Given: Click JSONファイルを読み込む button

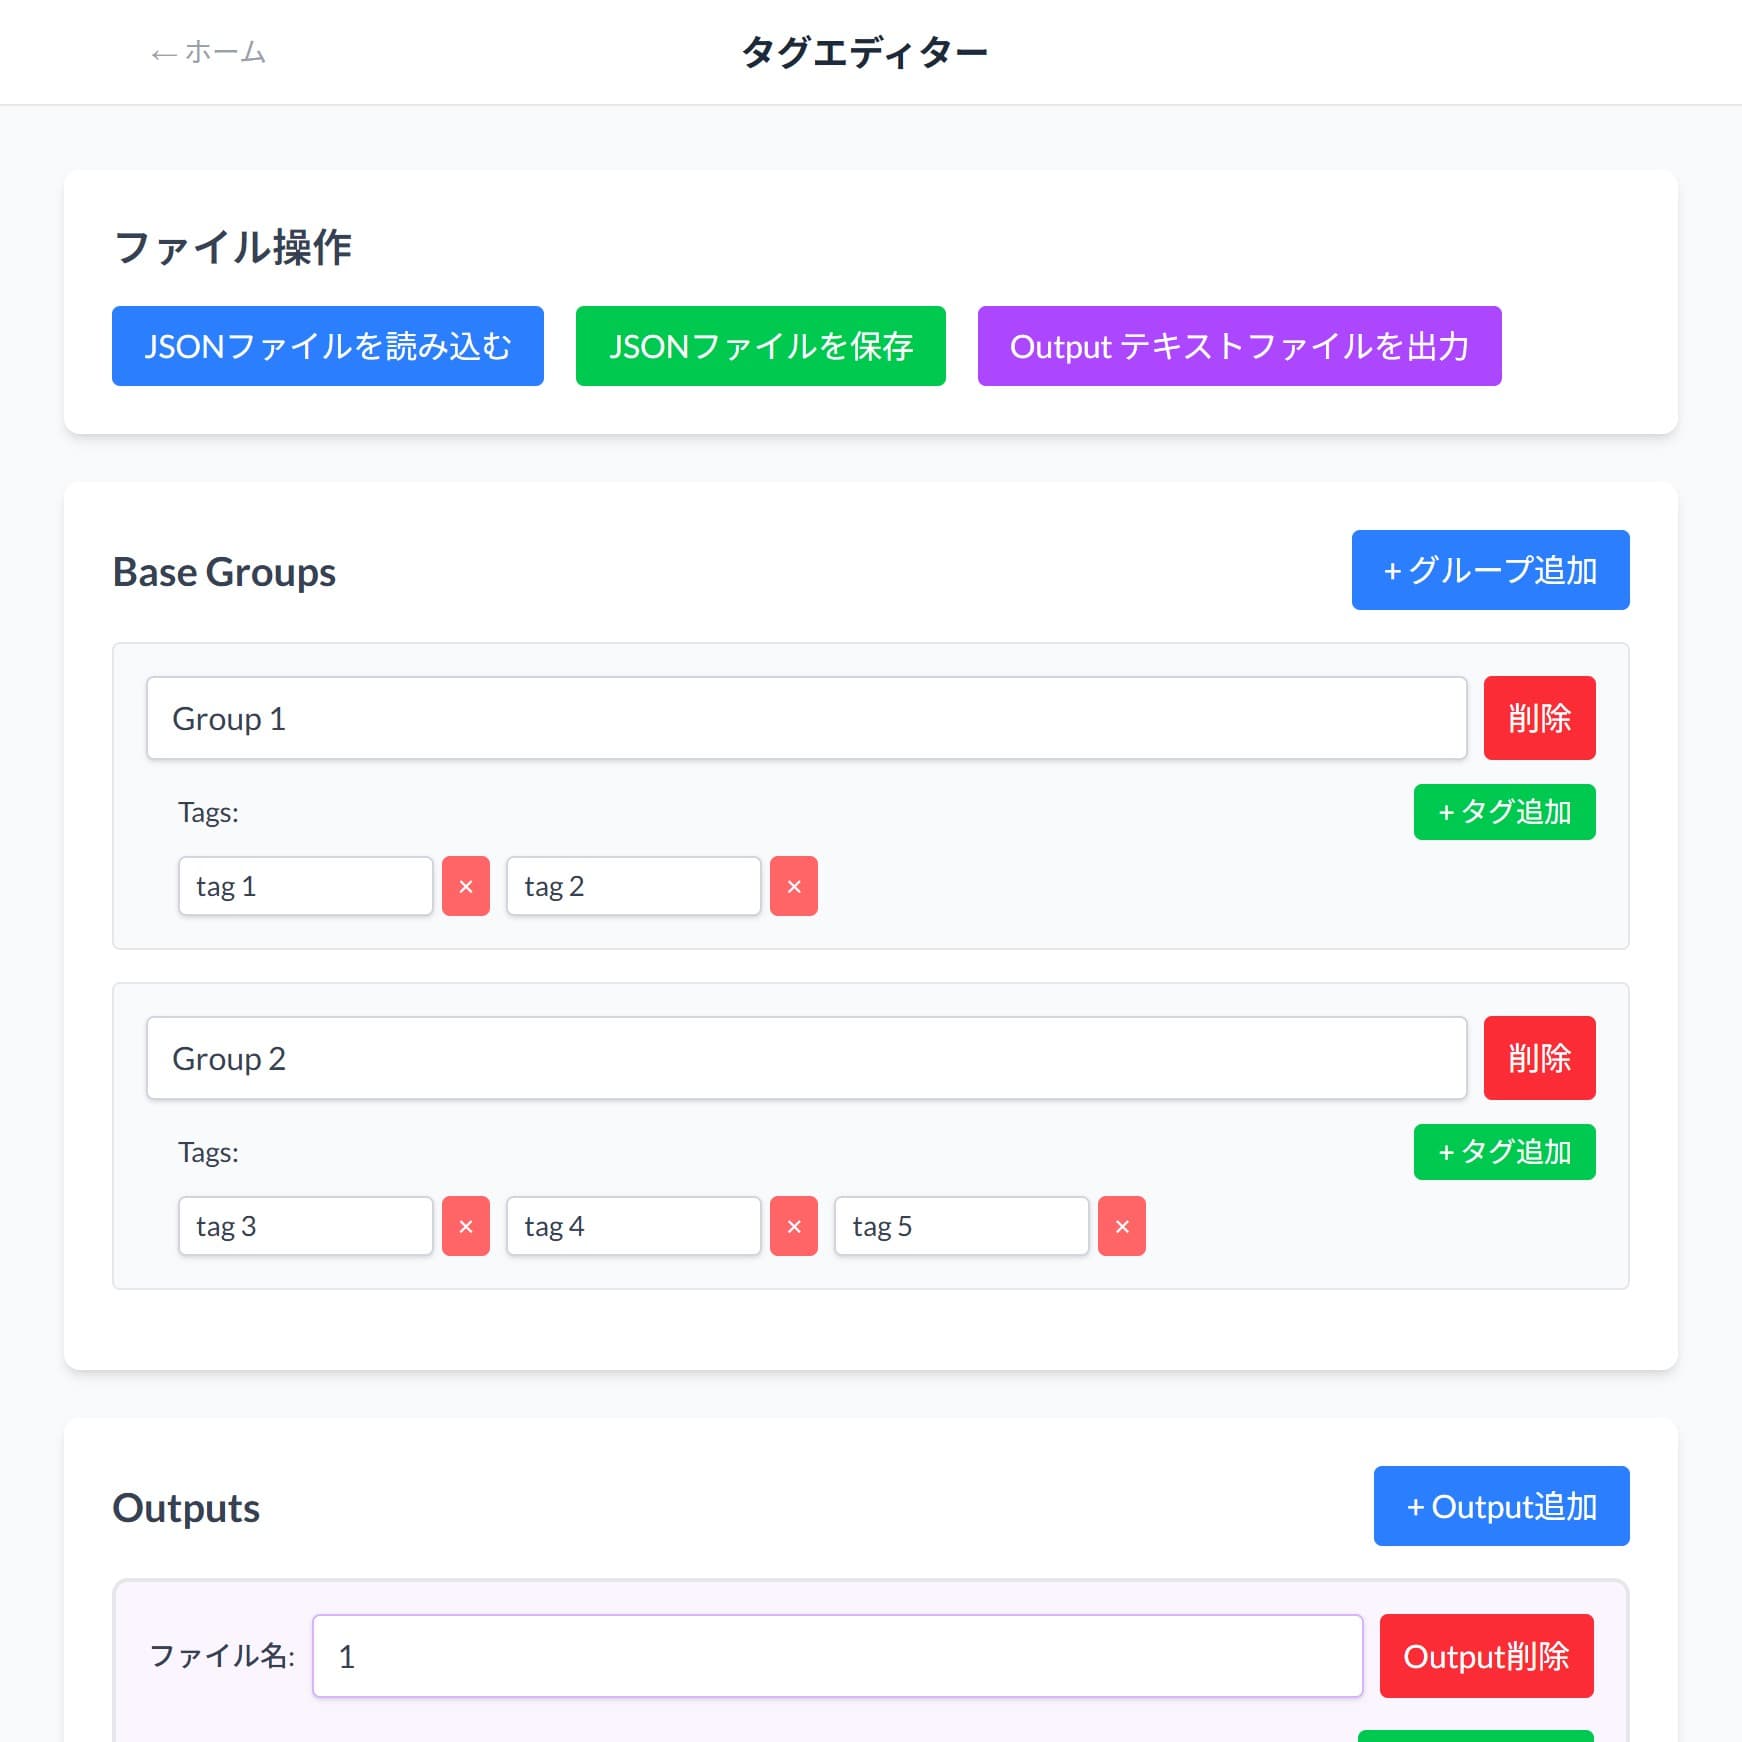Looking at the screenshot, I should coord(327,346).
